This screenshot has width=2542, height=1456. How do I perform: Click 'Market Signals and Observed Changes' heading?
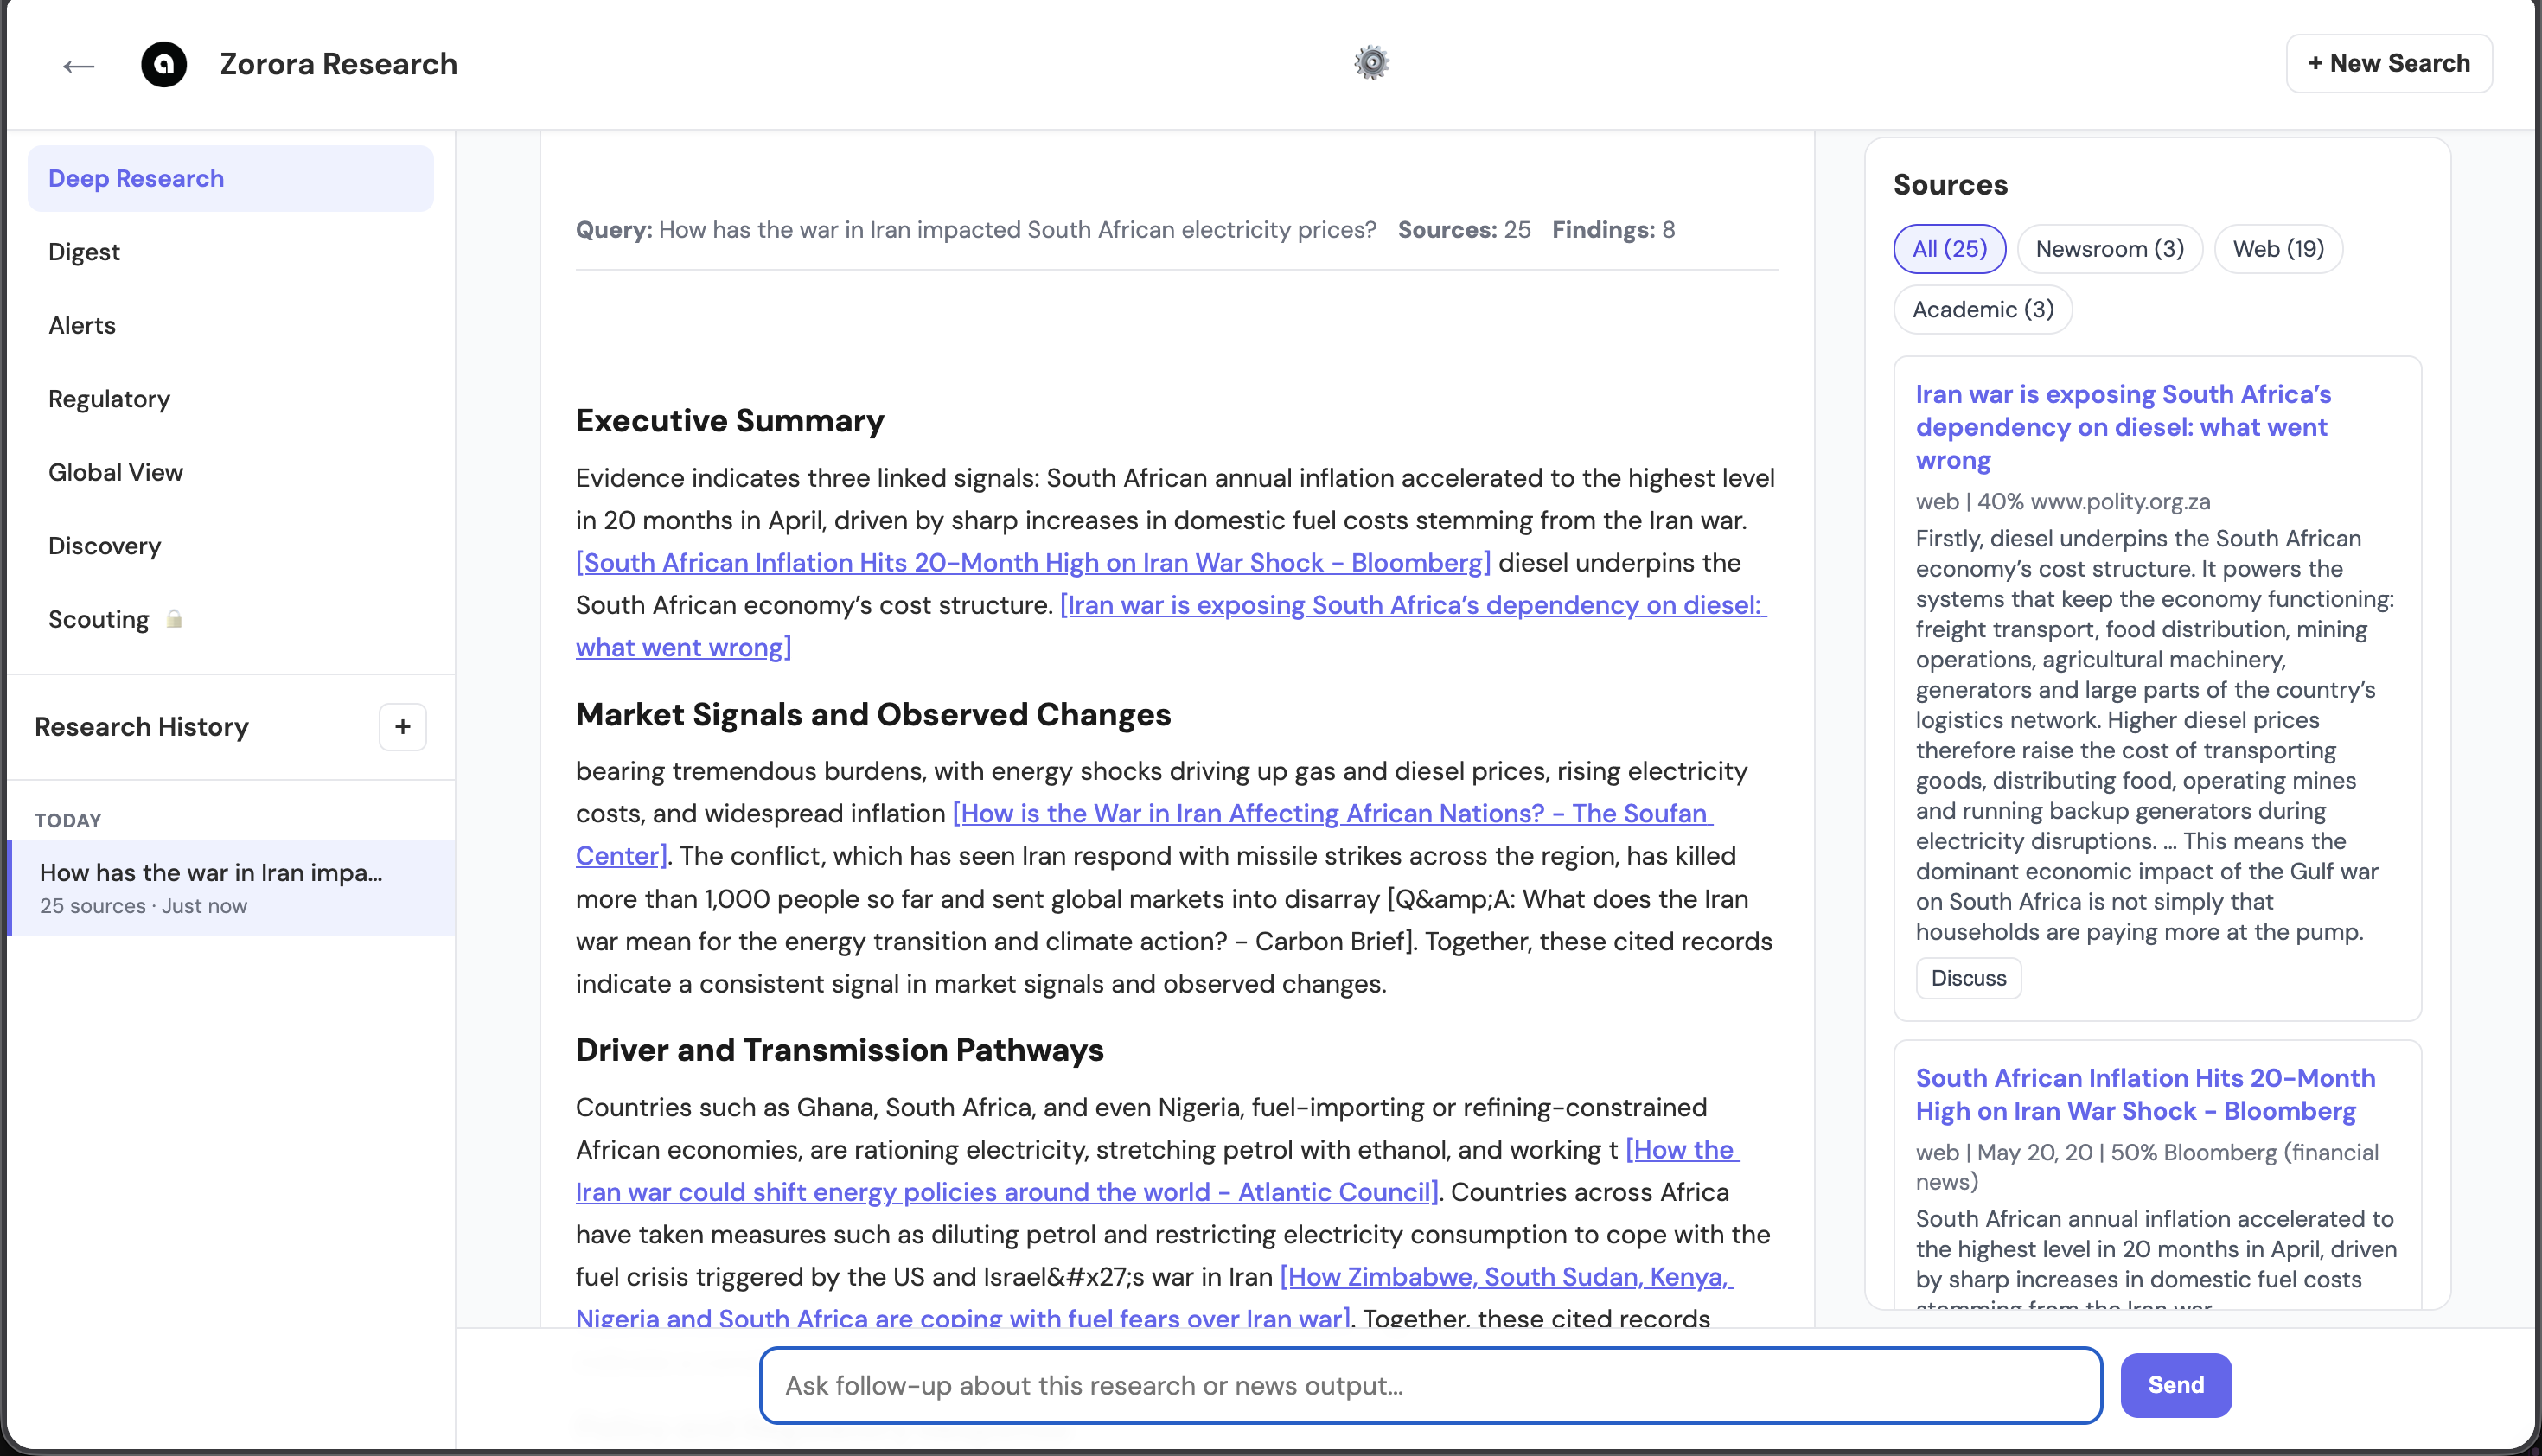(873, 715)
